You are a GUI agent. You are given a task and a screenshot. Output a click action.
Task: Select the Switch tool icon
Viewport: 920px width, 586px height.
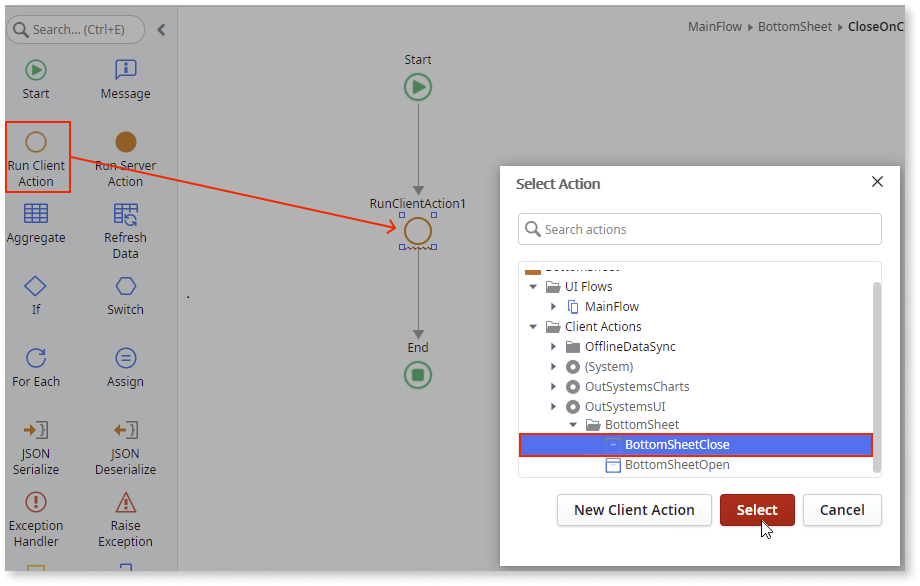125,286
